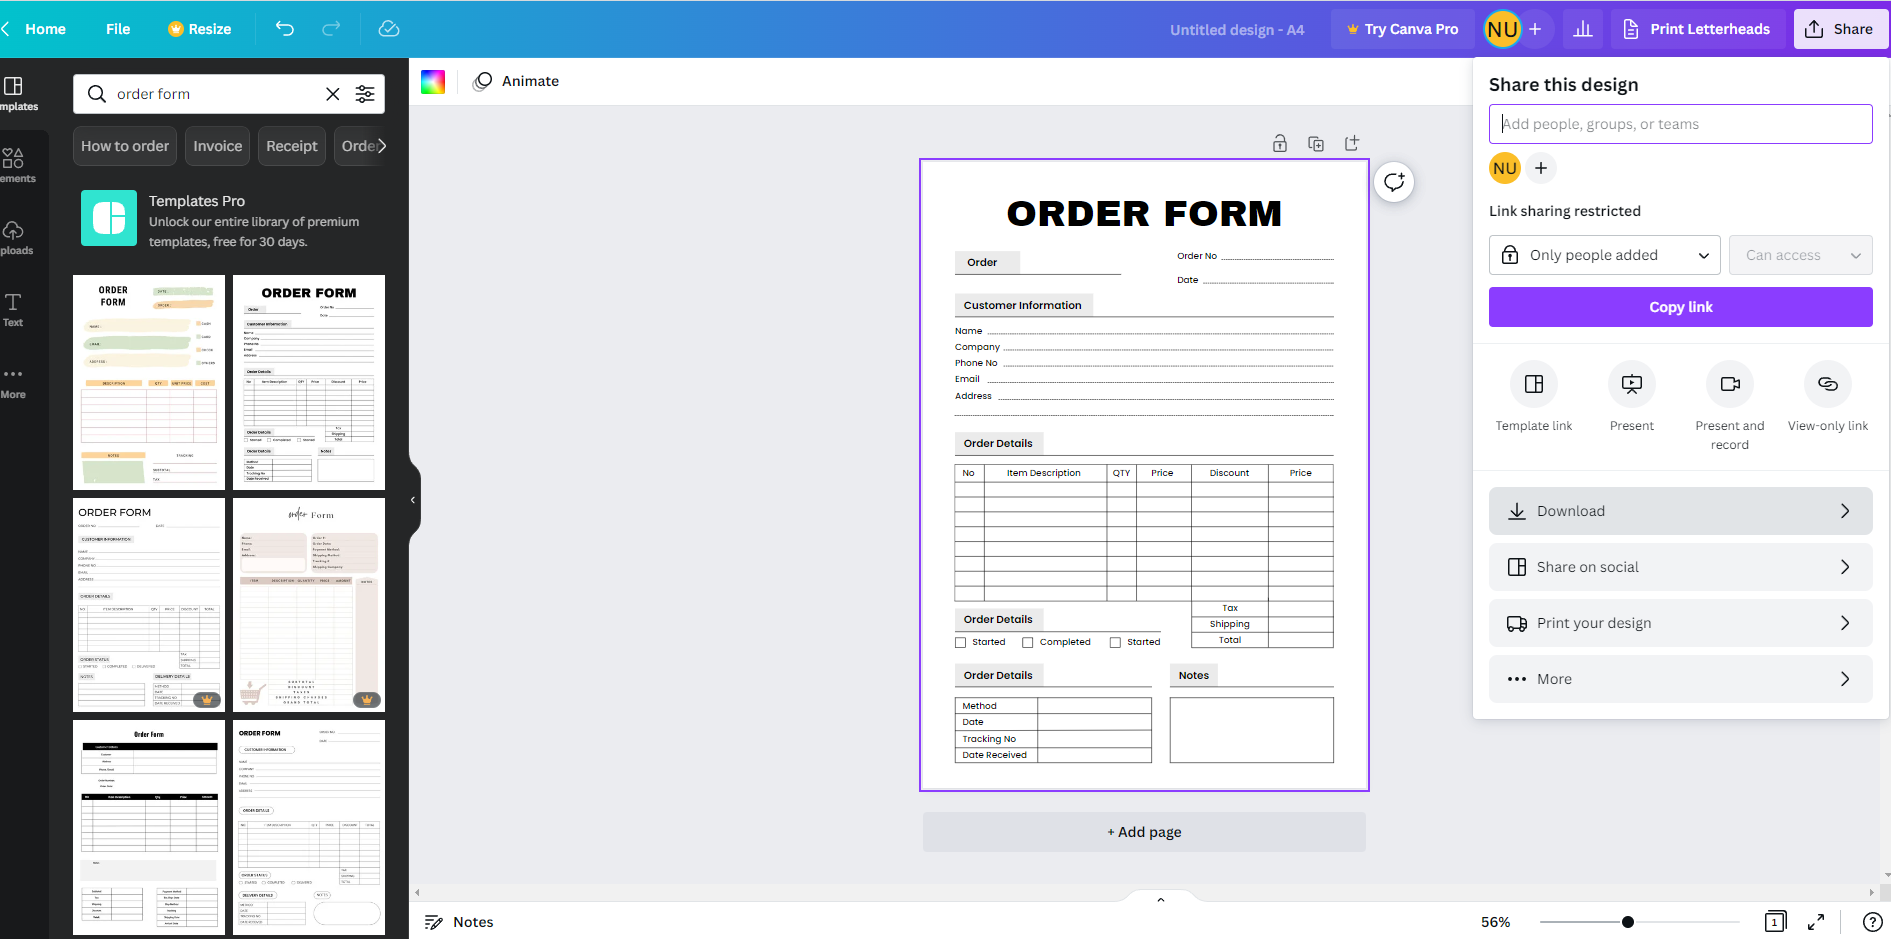Duplicate the current page
Screen dimensions: 1891x939
(x=1316, y=143)
